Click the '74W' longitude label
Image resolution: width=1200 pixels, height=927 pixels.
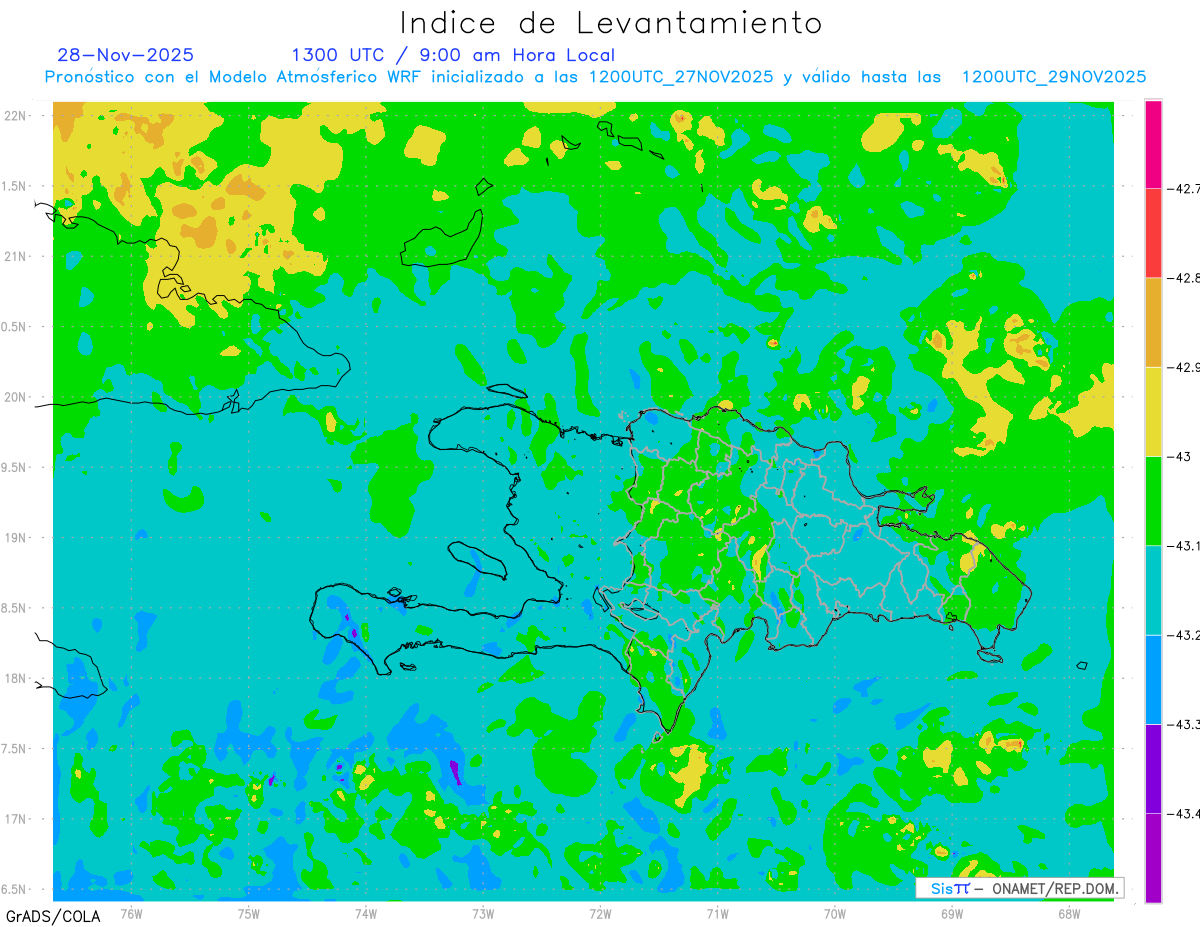point(366,914)
